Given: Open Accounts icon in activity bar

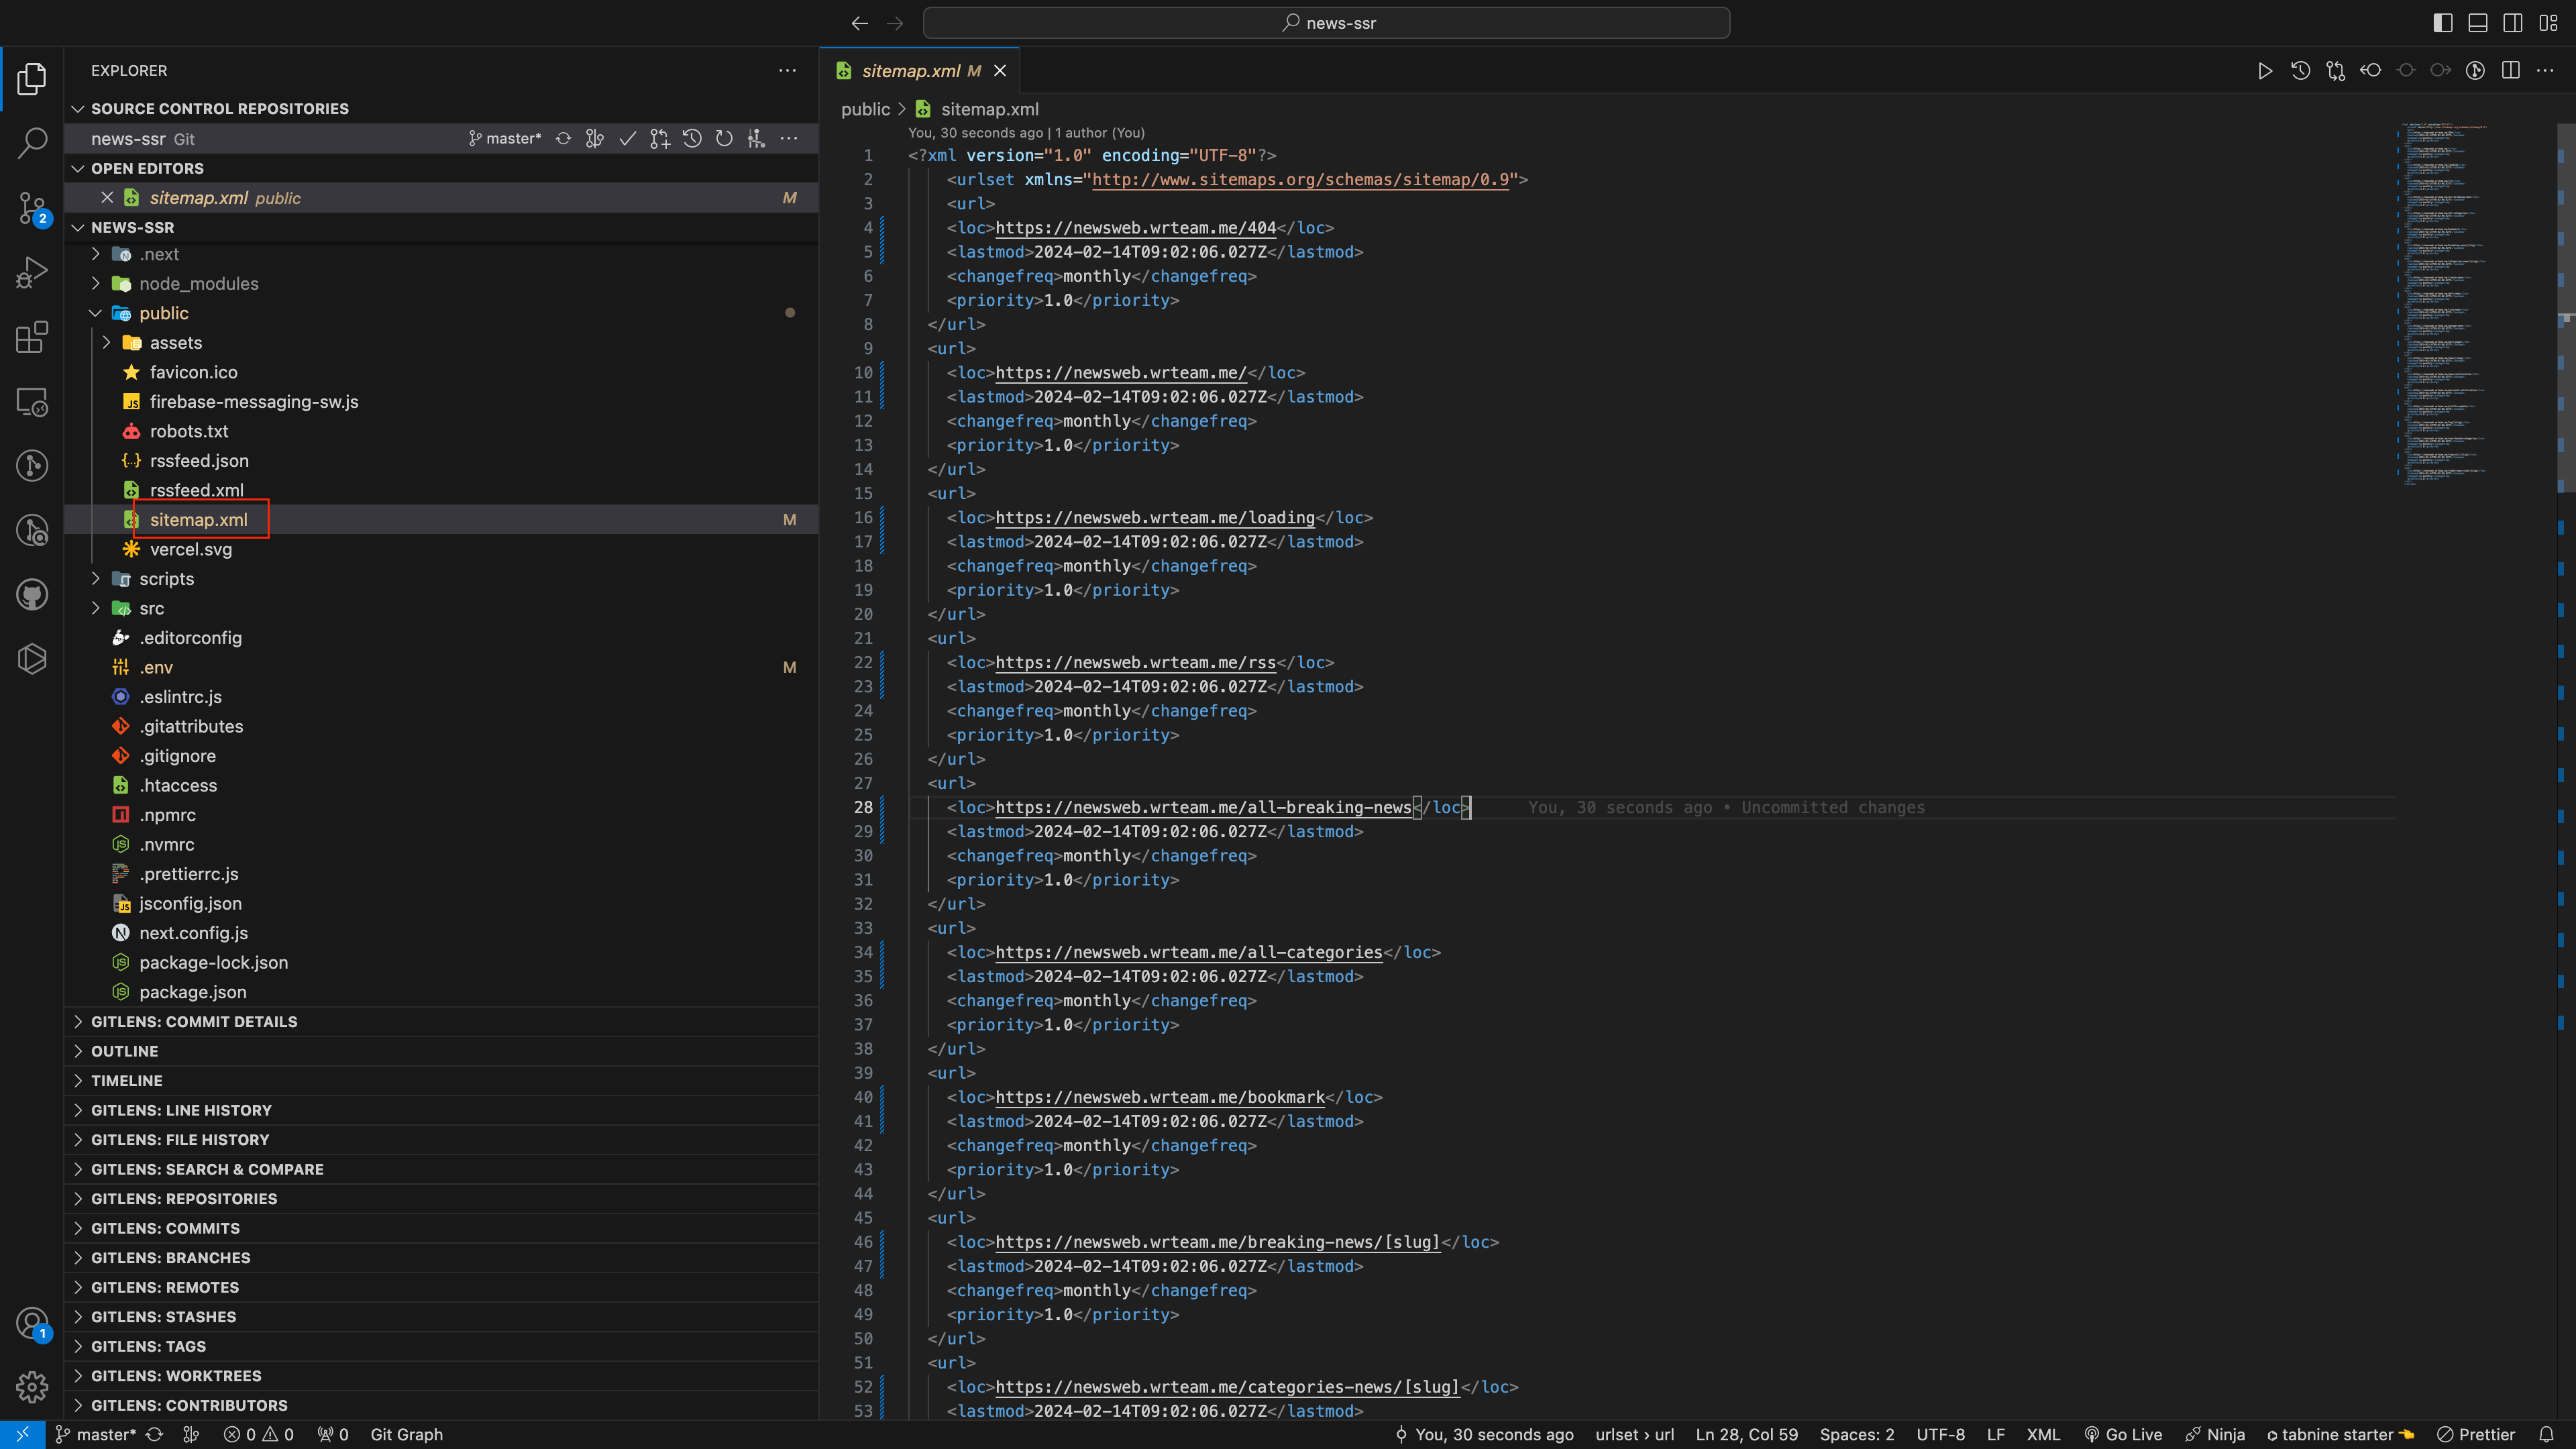Looking at the screenshot, I should click(32, 1323).
